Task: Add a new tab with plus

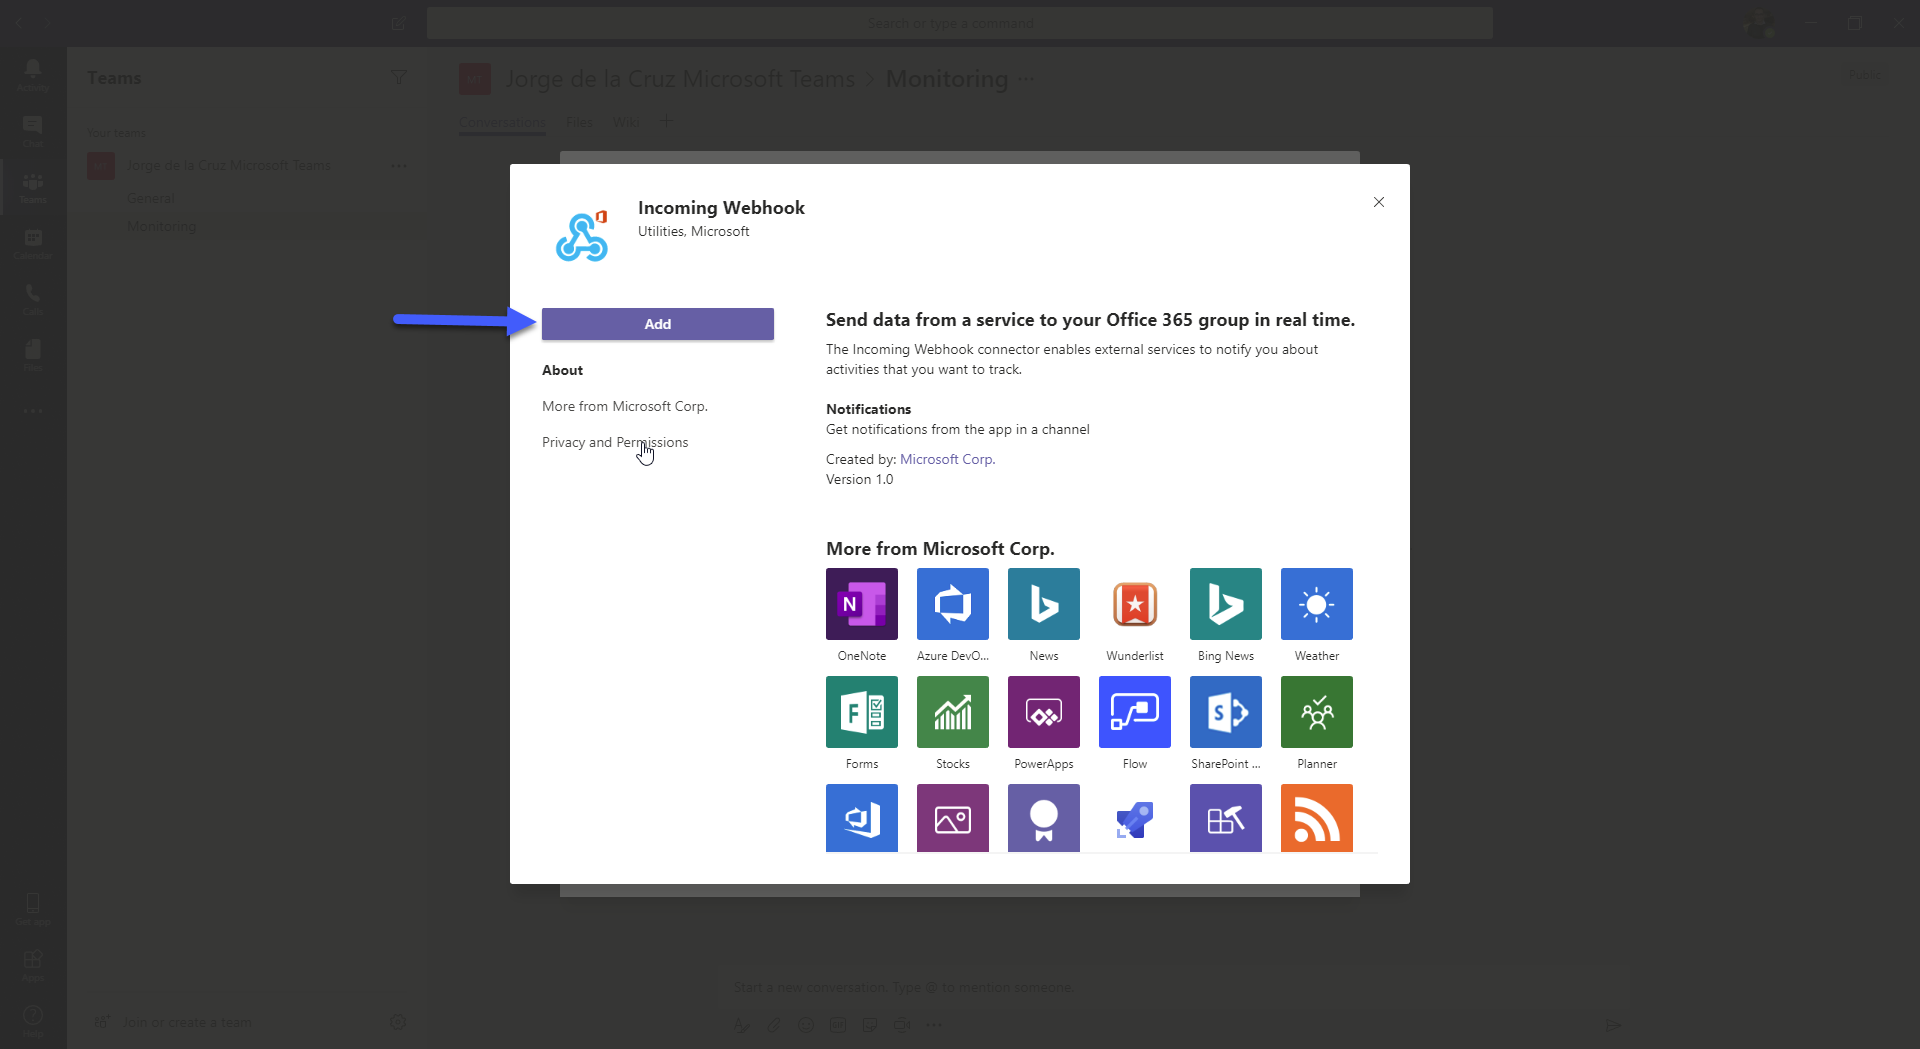Action: [x=666, y=121]
